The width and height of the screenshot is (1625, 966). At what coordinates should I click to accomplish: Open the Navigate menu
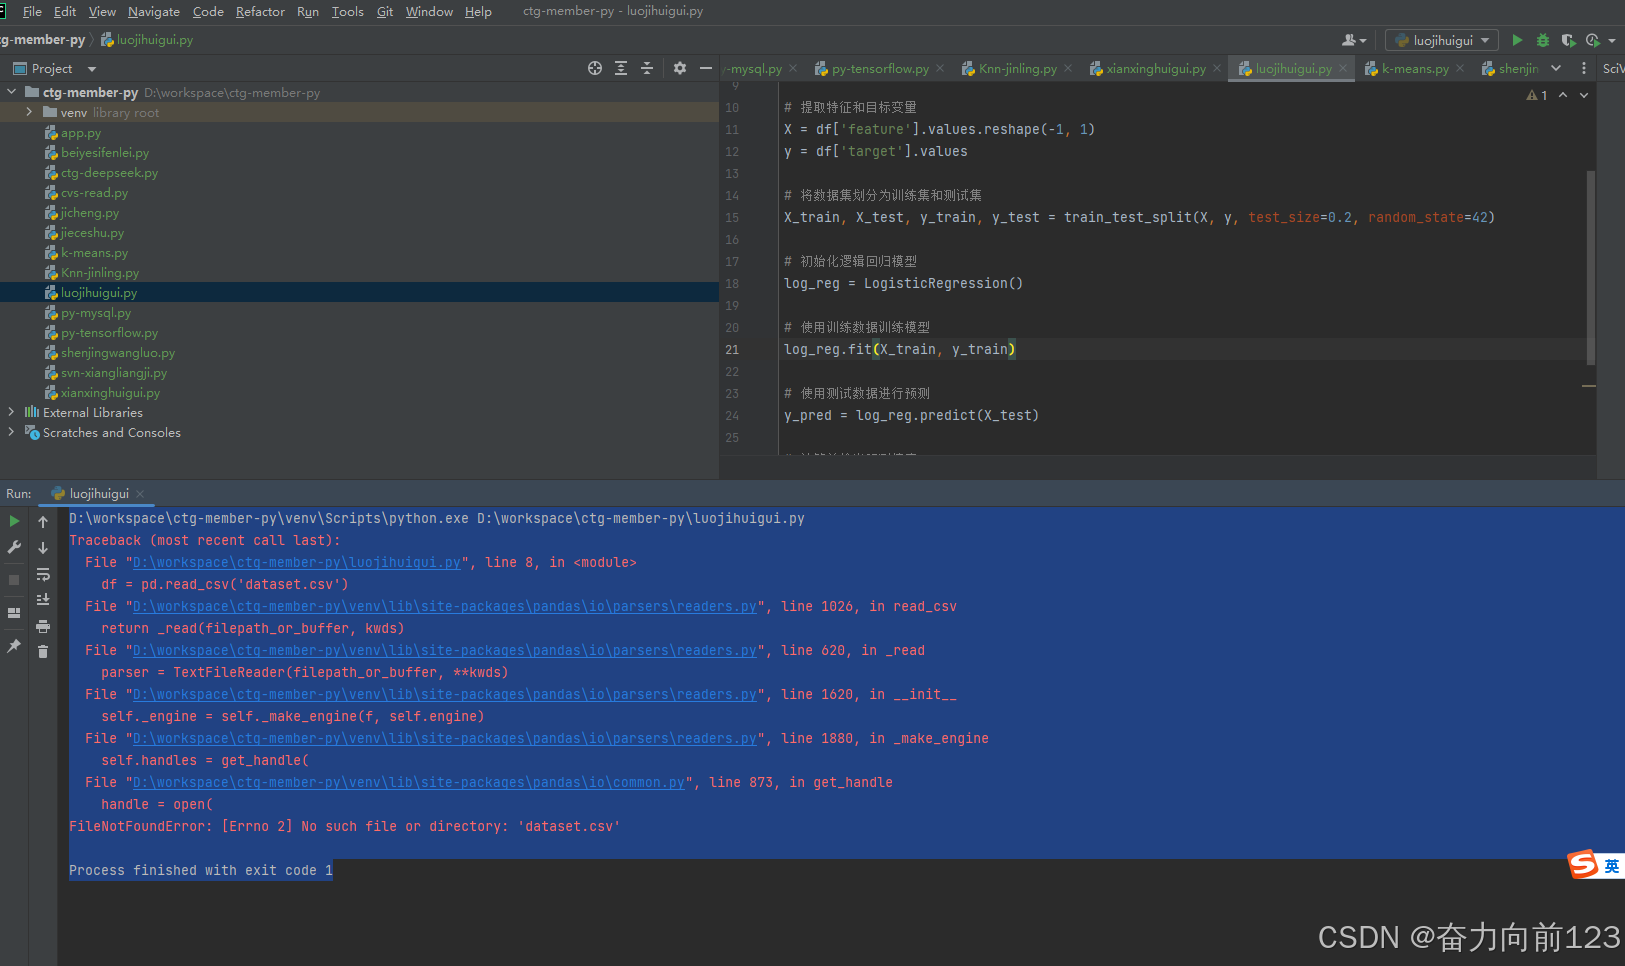154,11
